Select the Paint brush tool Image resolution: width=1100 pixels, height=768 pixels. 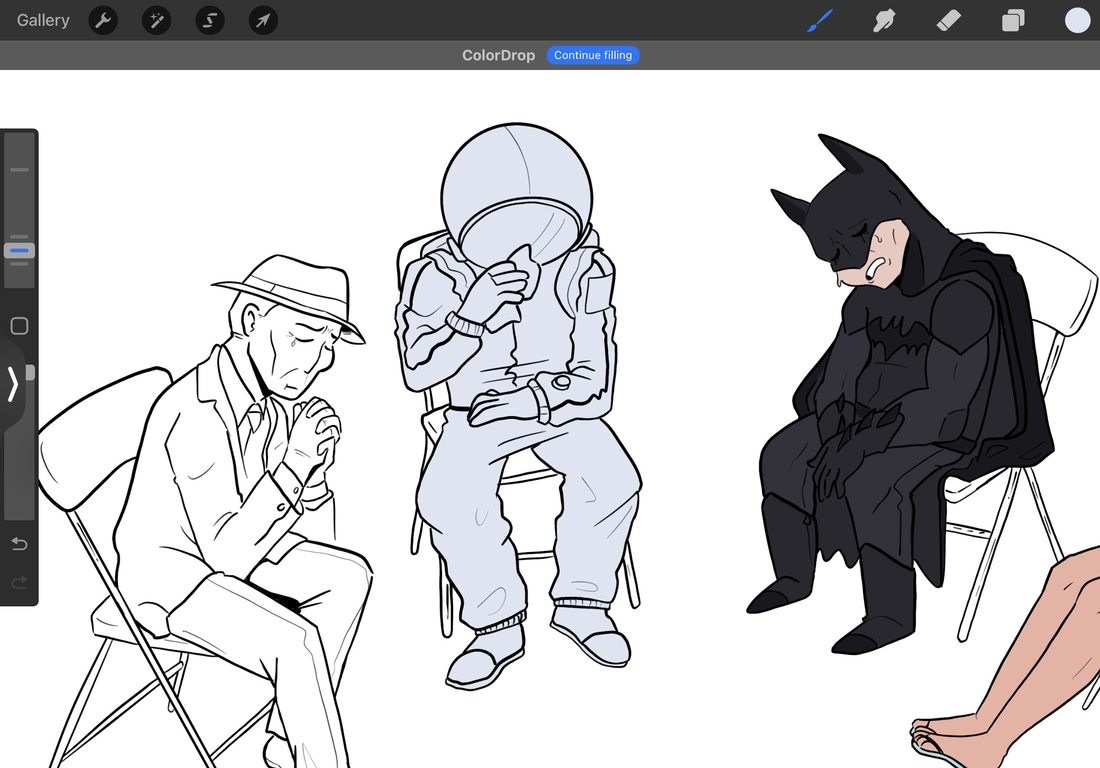[819, 20]
